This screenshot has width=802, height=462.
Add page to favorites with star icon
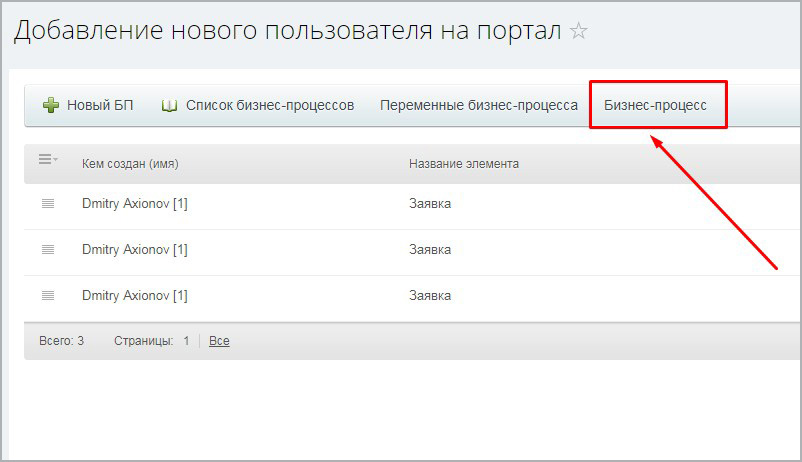(x=578, y=31)
